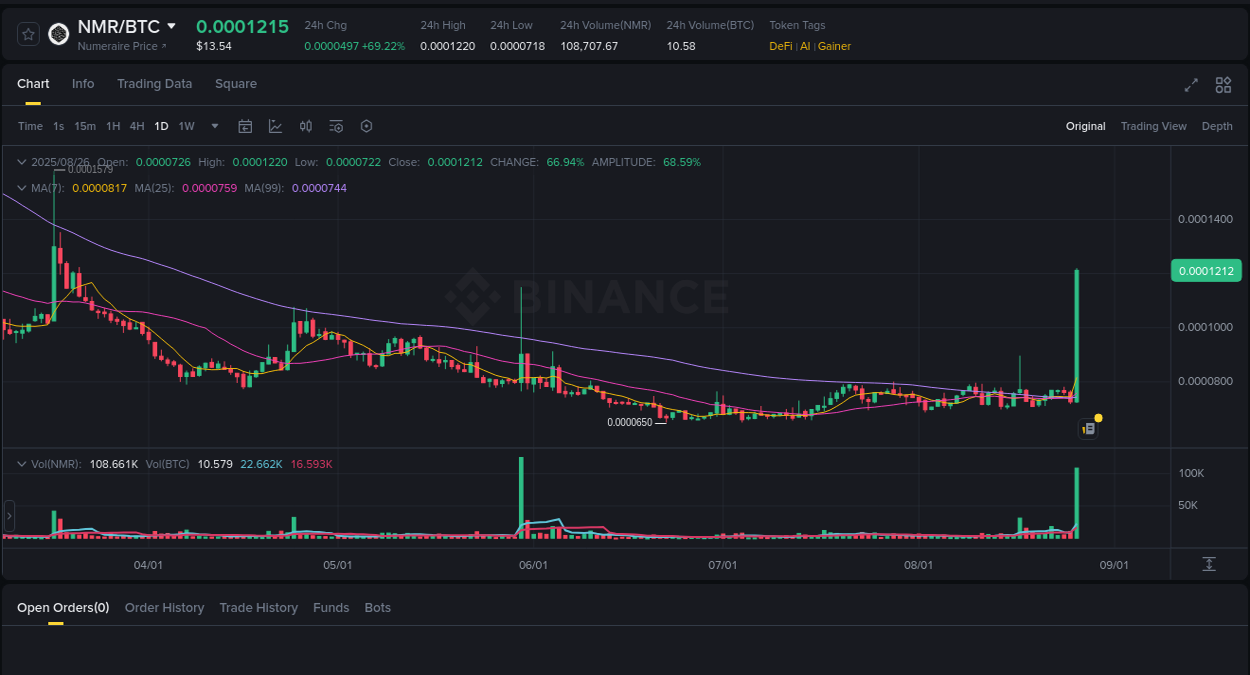Open the technical indicators icon
Image resolution: width=1250 pixels, height=675 pixels.
point(336,126)
